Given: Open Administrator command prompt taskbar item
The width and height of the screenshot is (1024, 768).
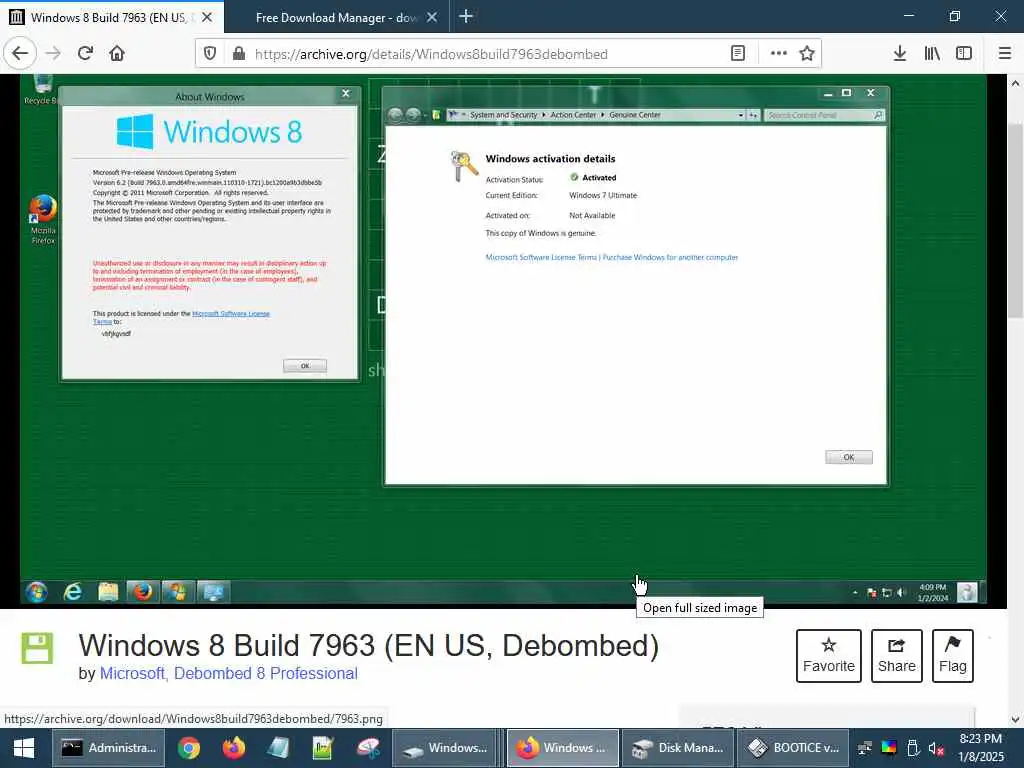Looking at the screenshot, I should (108, 748).
